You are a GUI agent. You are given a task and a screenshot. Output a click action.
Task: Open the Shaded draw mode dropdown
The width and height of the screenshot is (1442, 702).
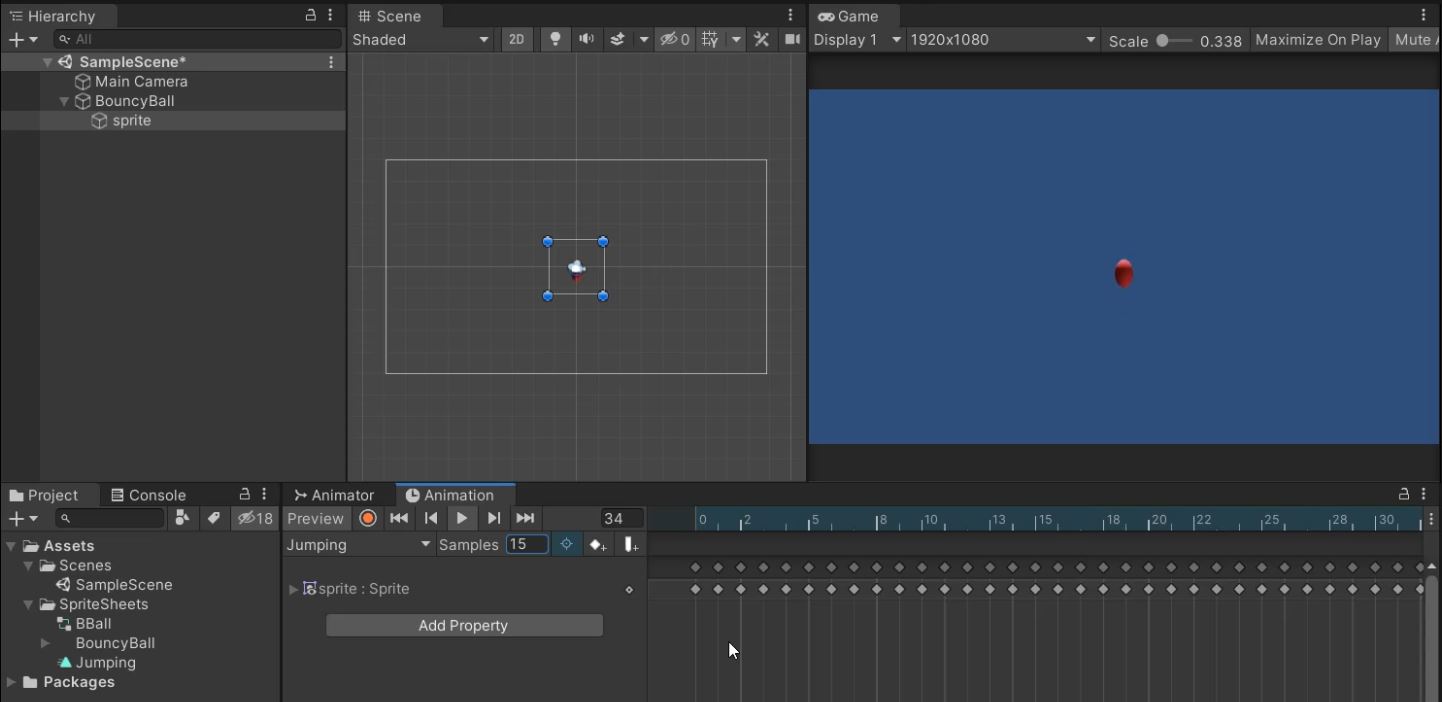click(x=420, y=40)
